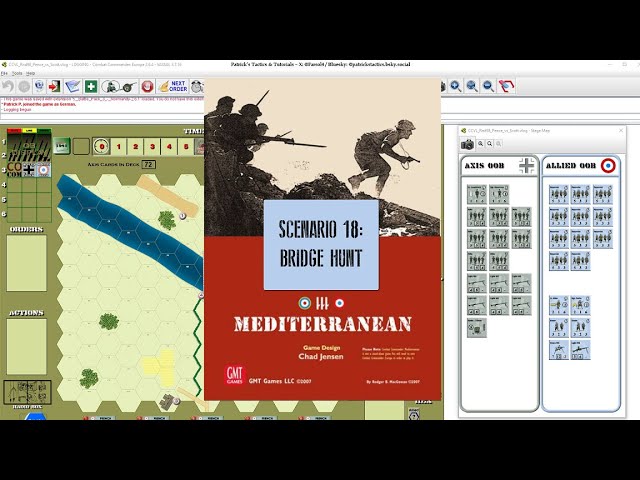Zoom out with main toolbar magnifier minus
Image resolution: width=640 pixels, height=480 pixels.
(488, 86)
